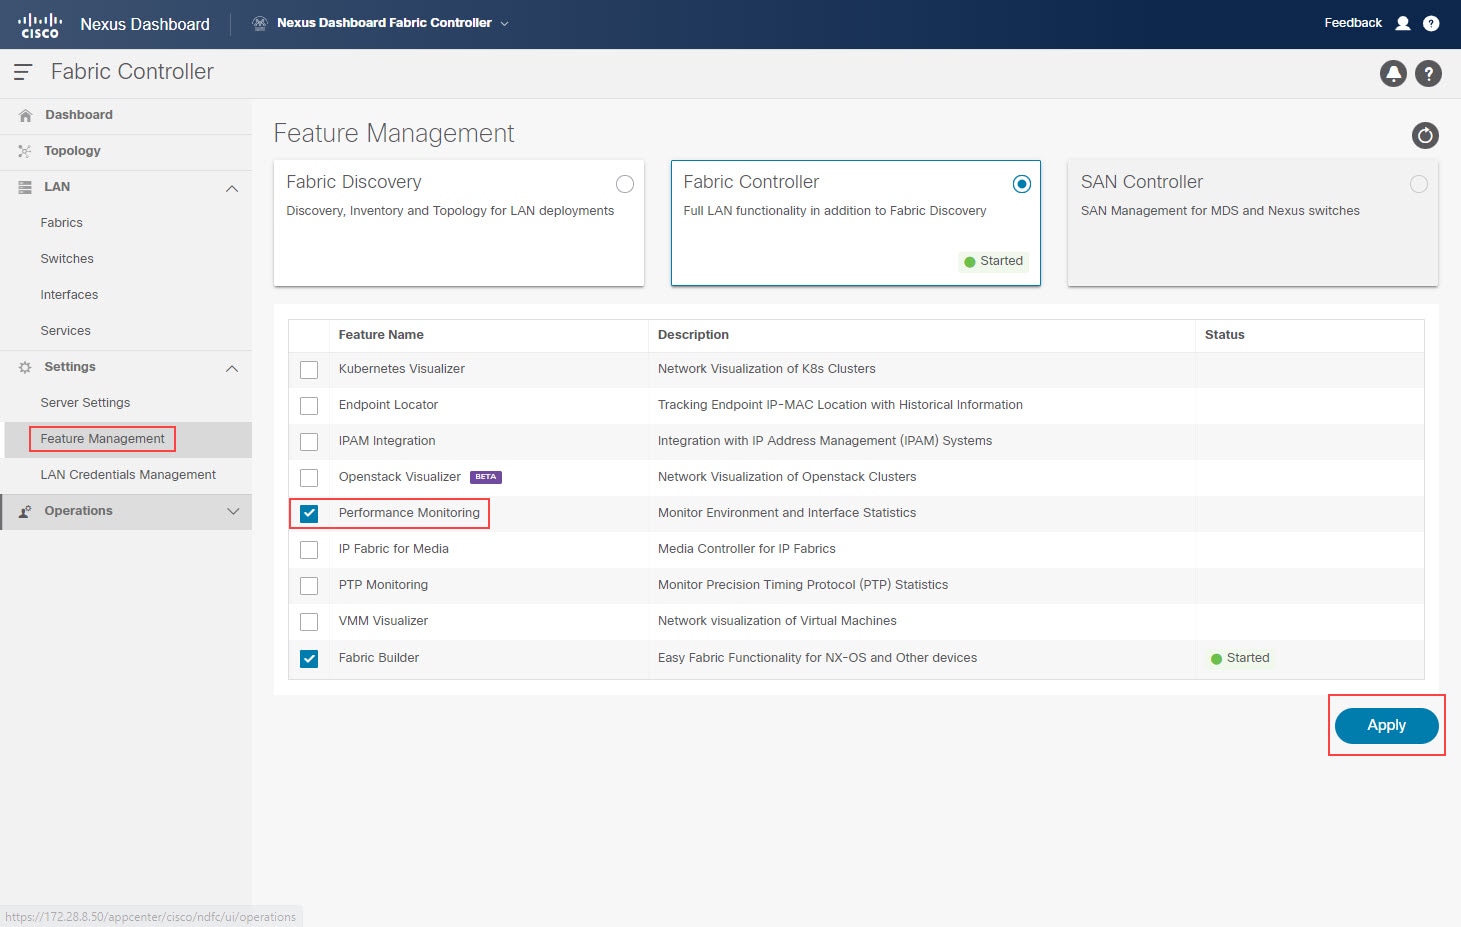1461x927 pixels.
Task: Click the Description column header
Action: pos(693,335)
